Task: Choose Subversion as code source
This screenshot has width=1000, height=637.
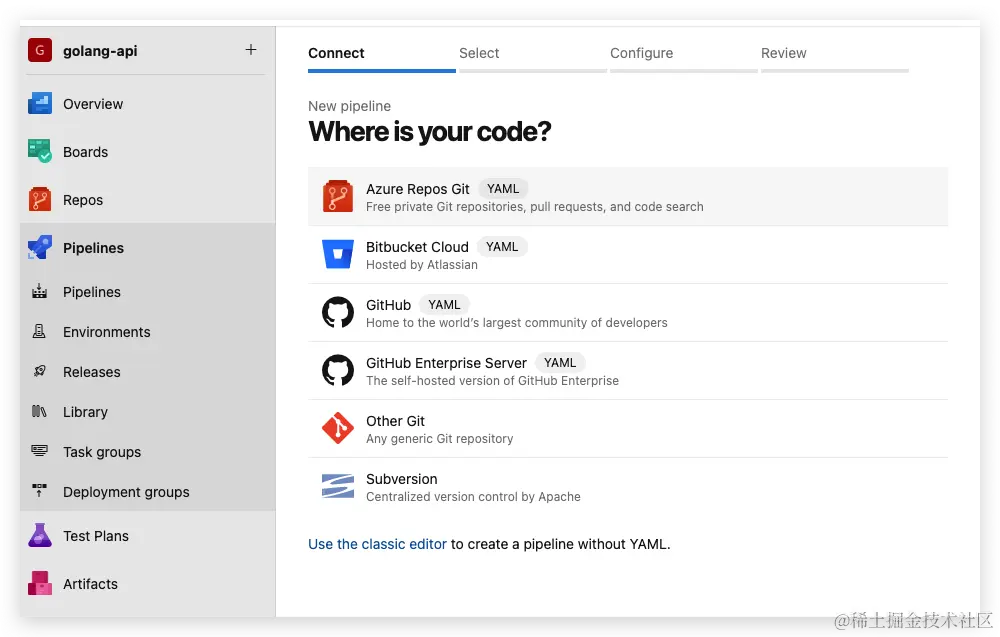Action: (x=628, y=487)
